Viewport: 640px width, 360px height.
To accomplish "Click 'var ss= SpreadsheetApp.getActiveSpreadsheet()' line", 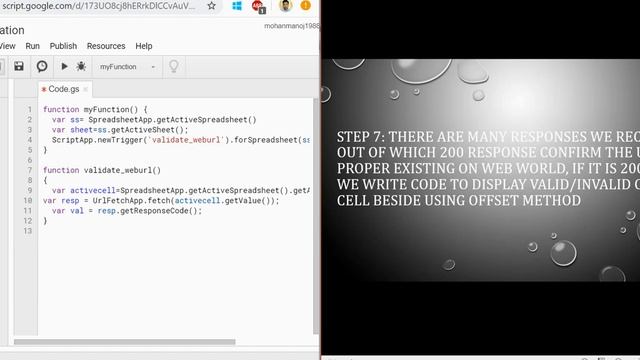I will (x=154, y=120).
